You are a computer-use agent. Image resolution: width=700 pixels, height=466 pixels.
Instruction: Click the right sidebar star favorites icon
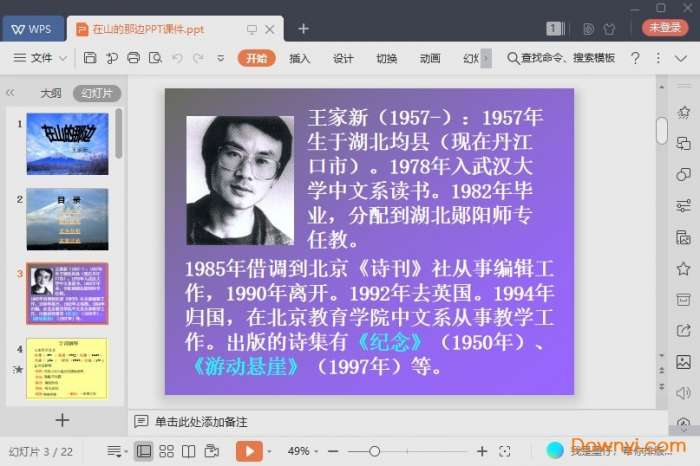(683, 269)
